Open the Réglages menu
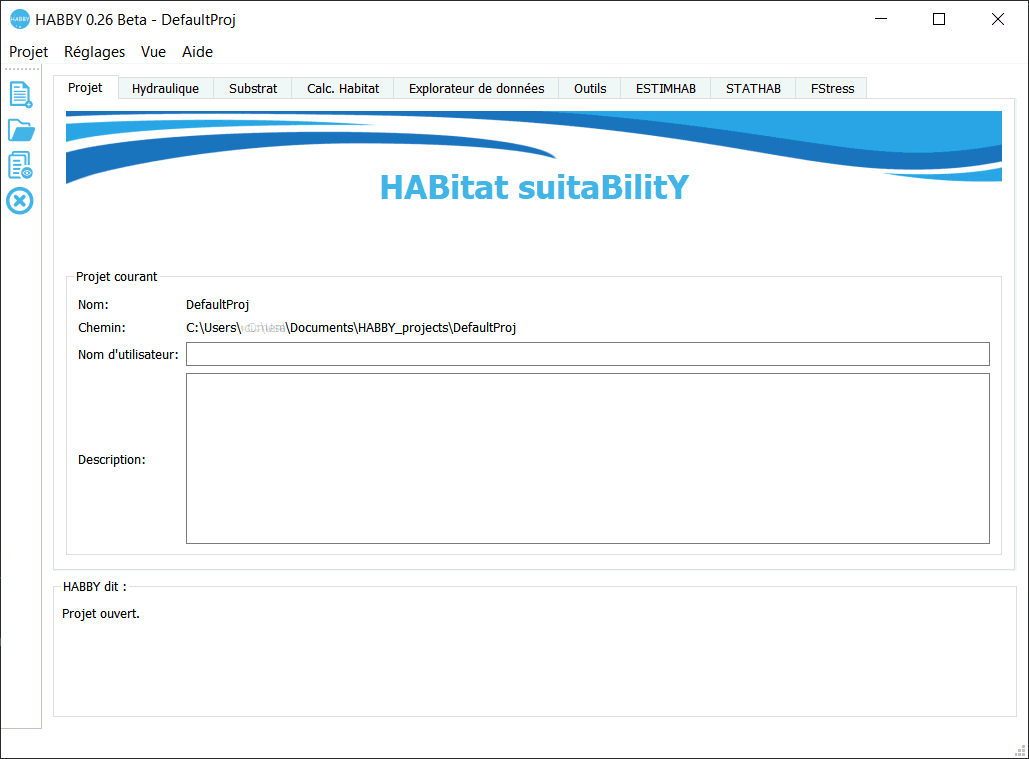Image resolution: width=1029 pixels, height=759 pixels. coord(94,52)
